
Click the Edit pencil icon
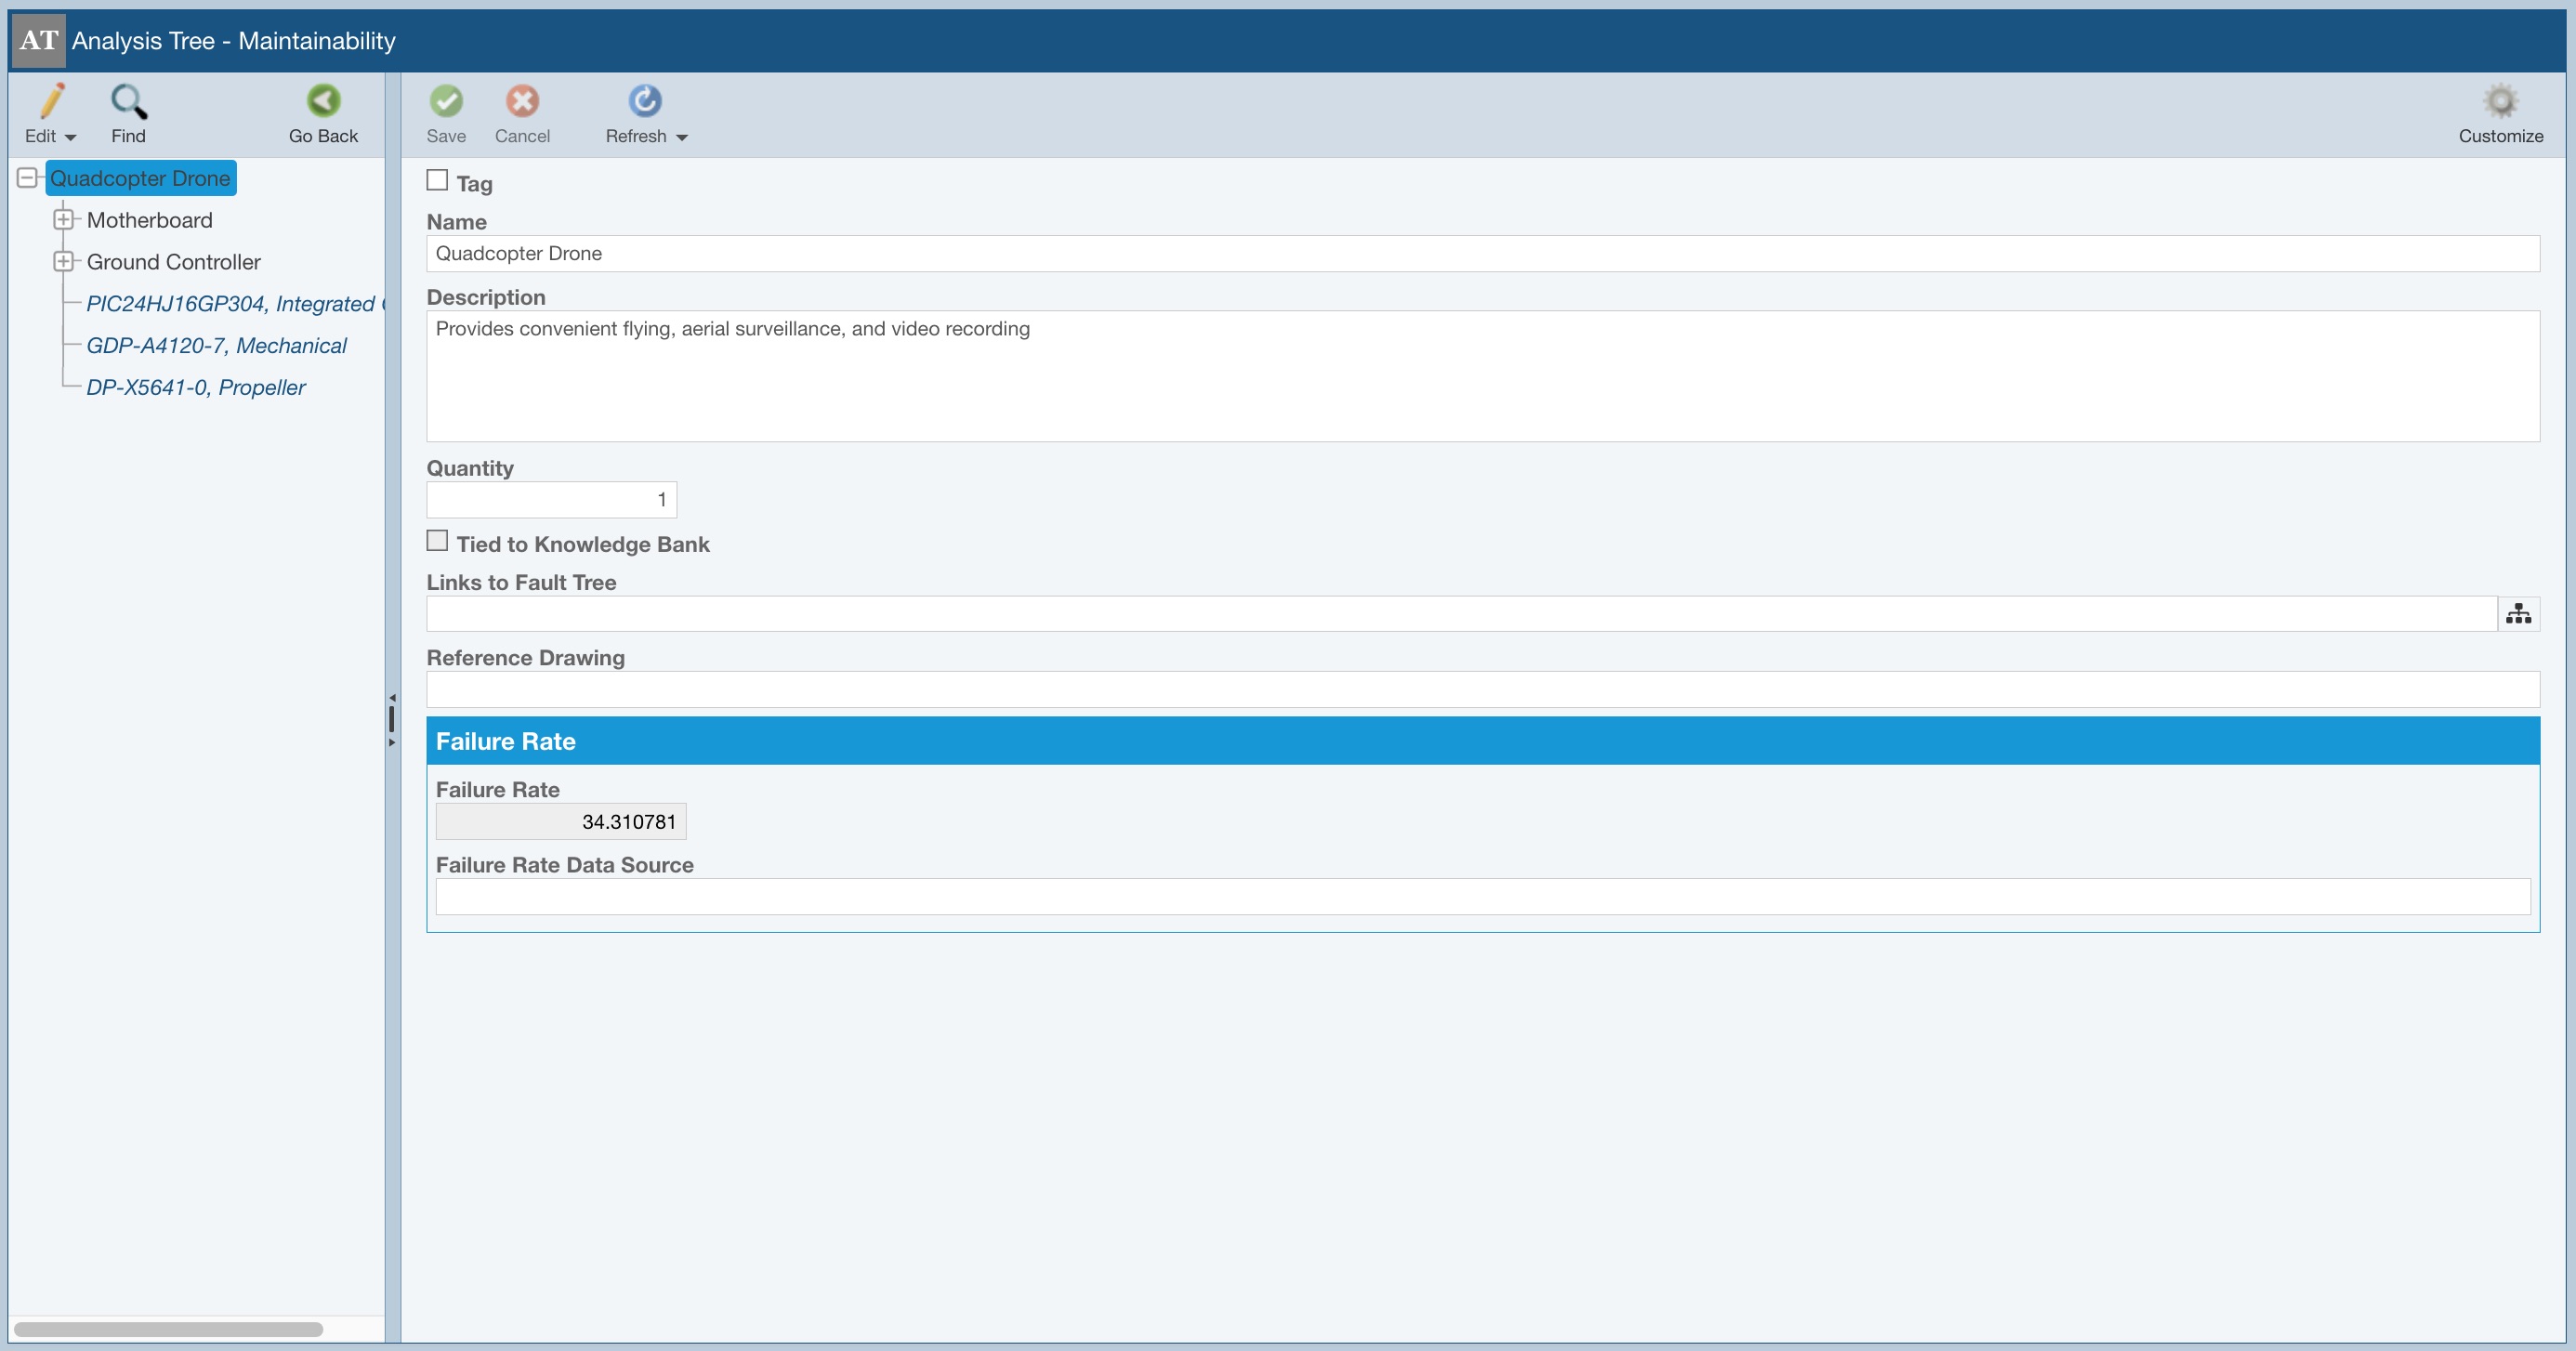[51, 101]
